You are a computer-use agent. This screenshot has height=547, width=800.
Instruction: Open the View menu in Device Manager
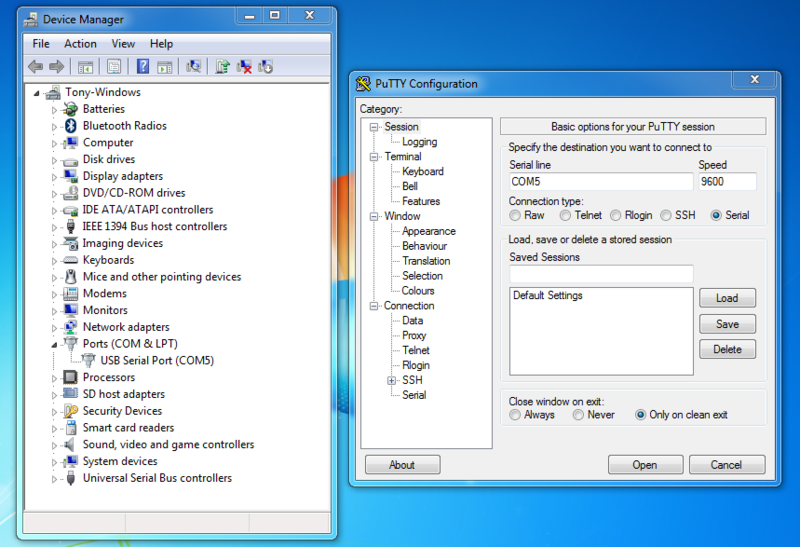tap(123, 44)
